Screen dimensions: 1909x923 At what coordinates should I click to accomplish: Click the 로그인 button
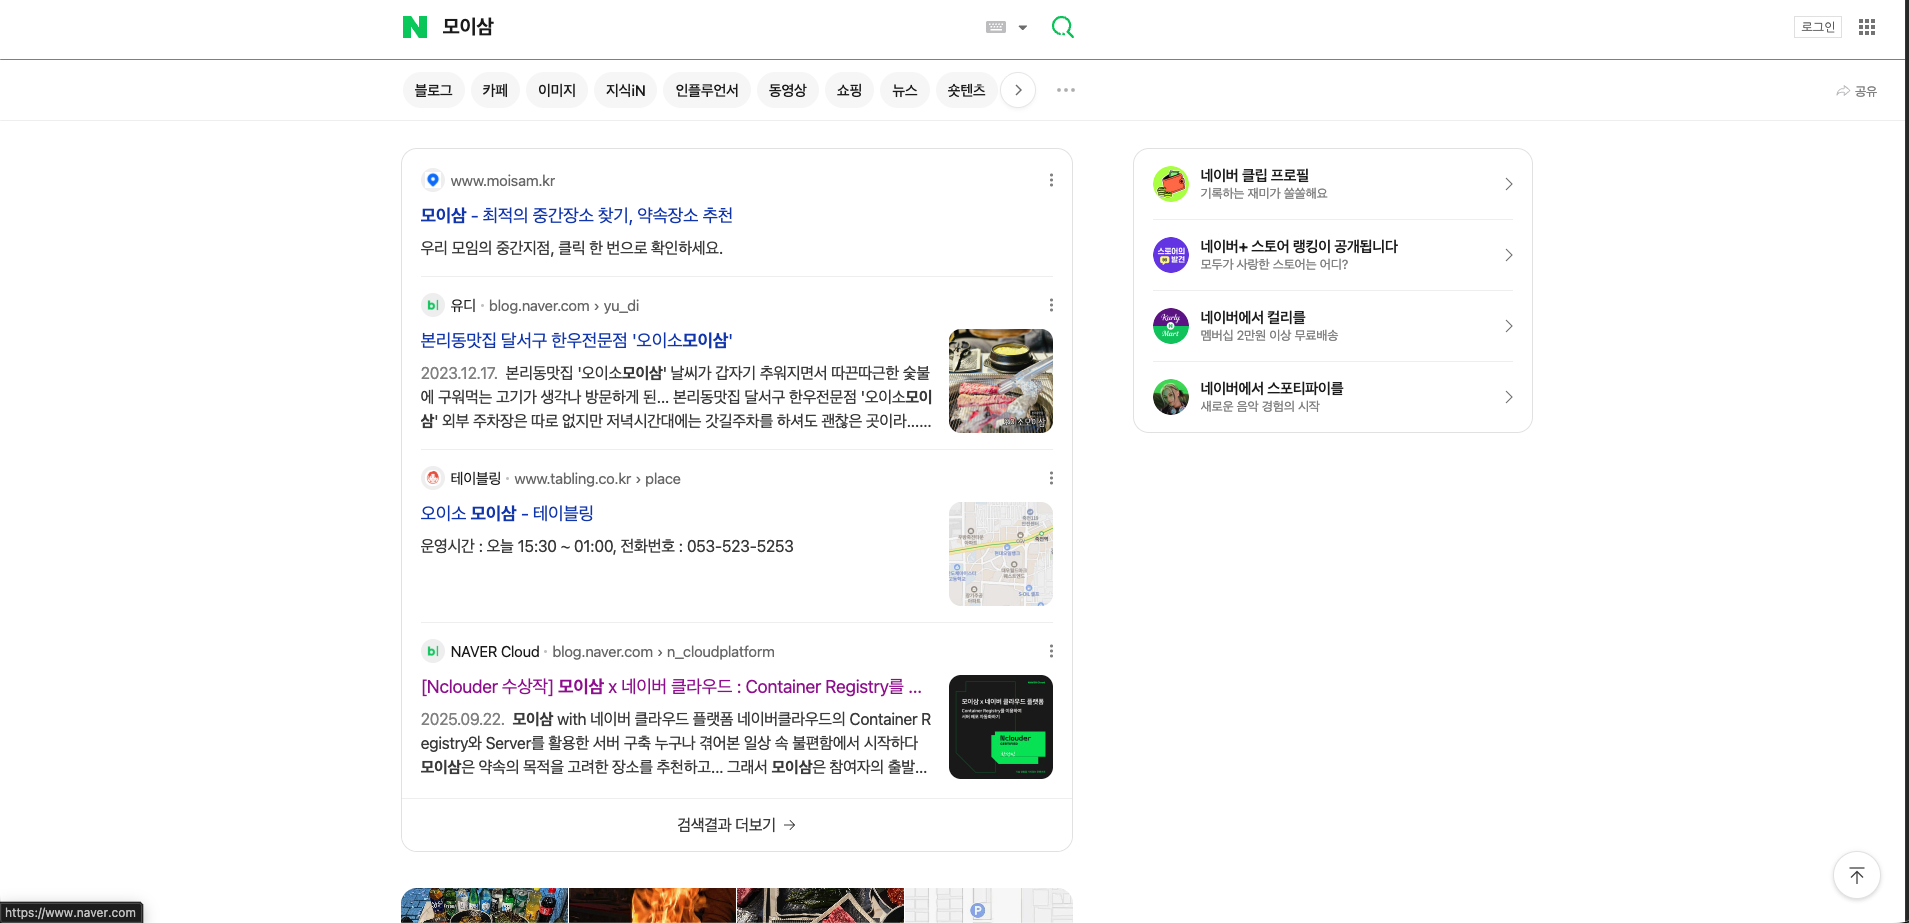(1817, 27)
